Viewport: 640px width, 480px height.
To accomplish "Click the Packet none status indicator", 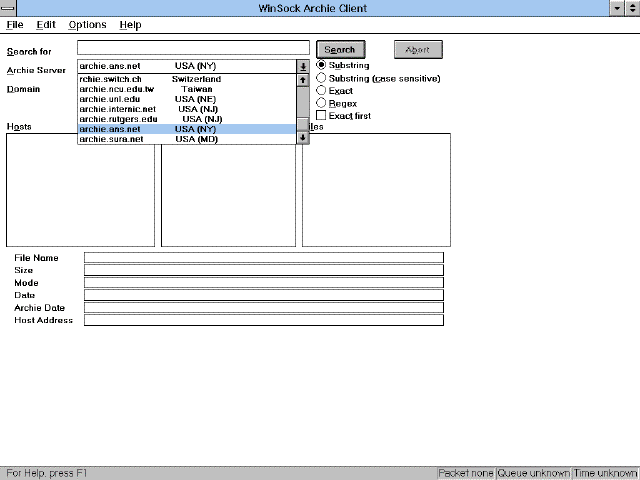I will tap(466, 473).
